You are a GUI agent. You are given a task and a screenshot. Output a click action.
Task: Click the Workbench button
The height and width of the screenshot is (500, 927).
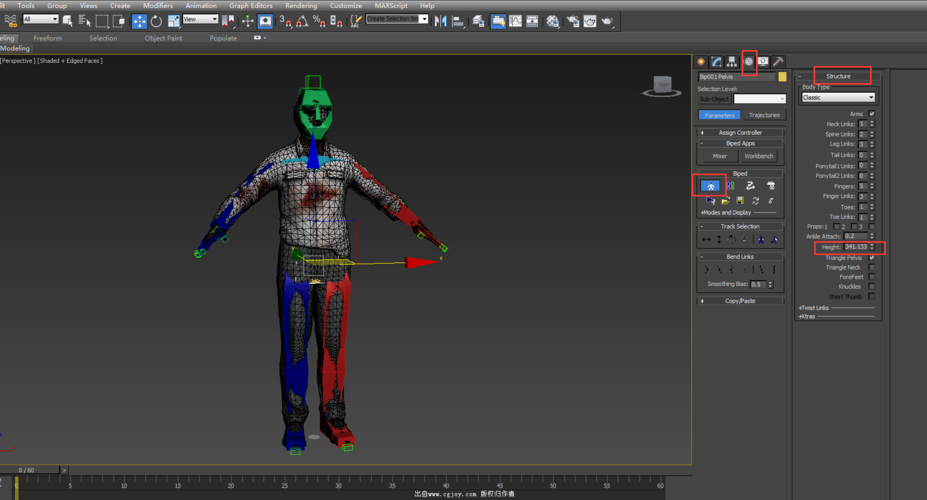click(x=759, y=156)
